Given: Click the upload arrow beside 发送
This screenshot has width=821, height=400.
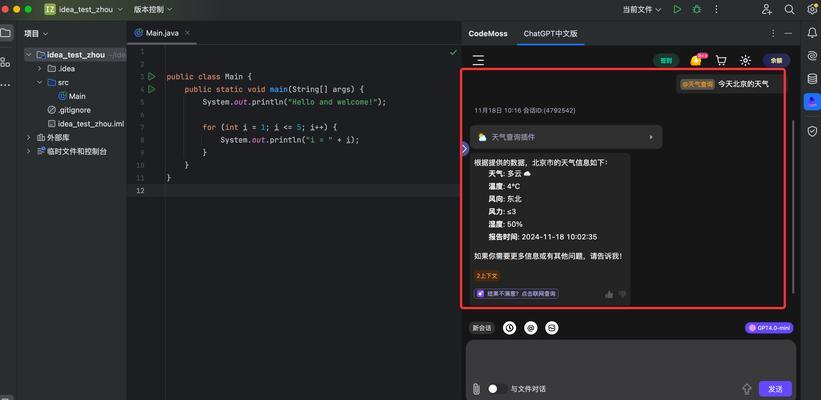Looking at the screenshot, I should [747, 389].
